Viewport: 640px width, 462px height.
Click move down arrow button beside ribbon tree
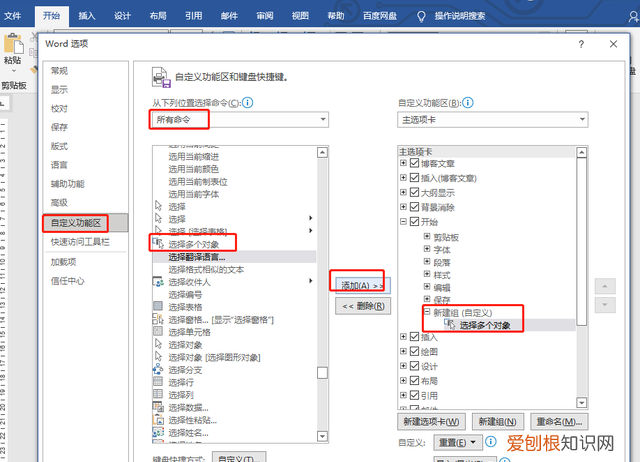(x=605, y=305)
